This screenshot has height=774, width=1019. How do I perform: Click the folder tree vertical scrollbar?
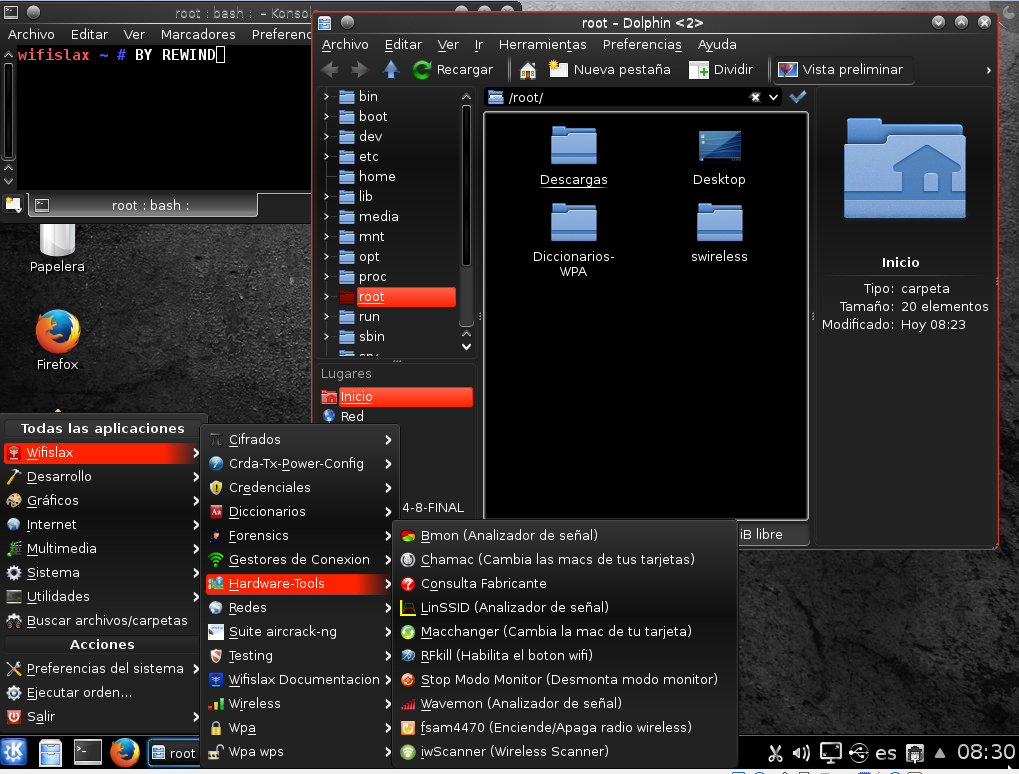pos(466,185)
